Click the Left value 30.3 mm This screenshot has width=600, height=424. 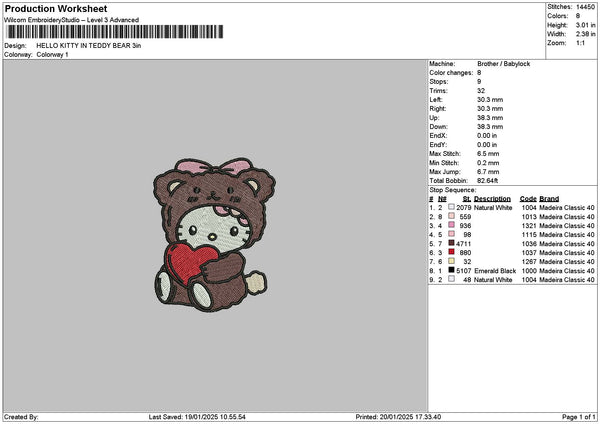[490, 100]
